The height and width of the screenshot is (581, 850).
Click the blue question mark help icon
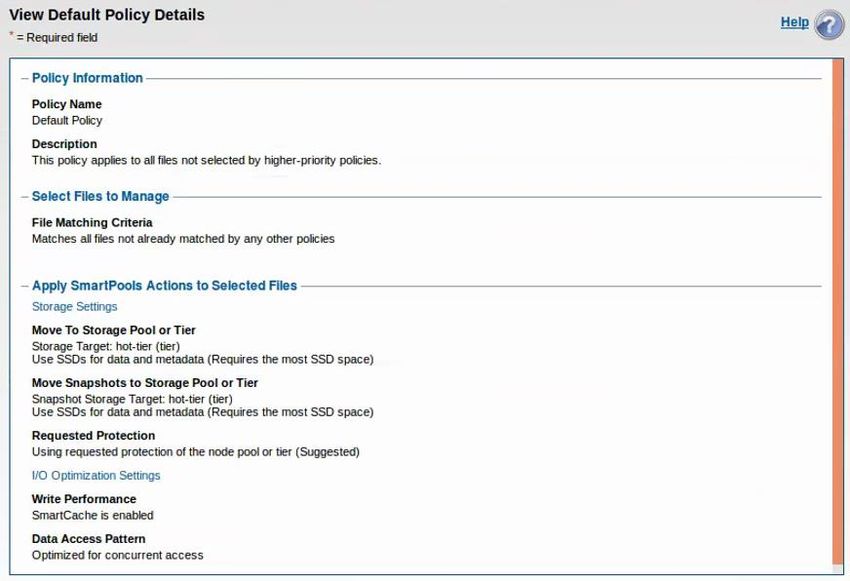tap(829, 24)
